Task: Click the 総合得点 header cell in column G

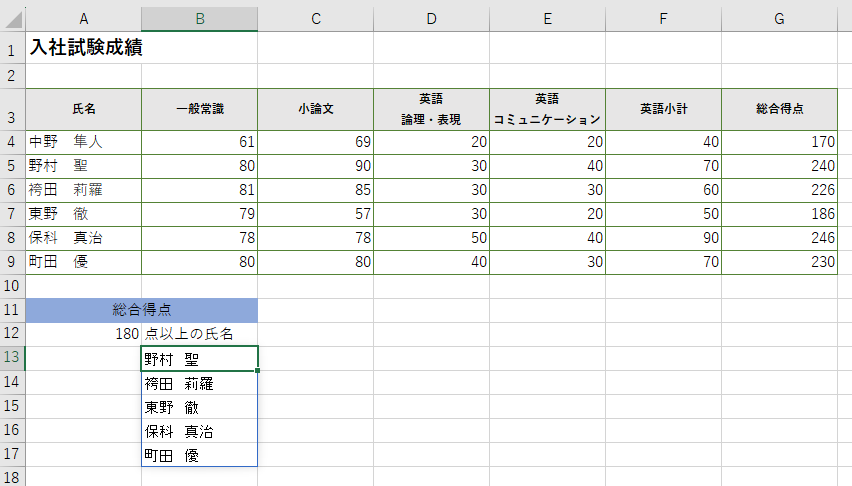Action: tap(779, 109)
